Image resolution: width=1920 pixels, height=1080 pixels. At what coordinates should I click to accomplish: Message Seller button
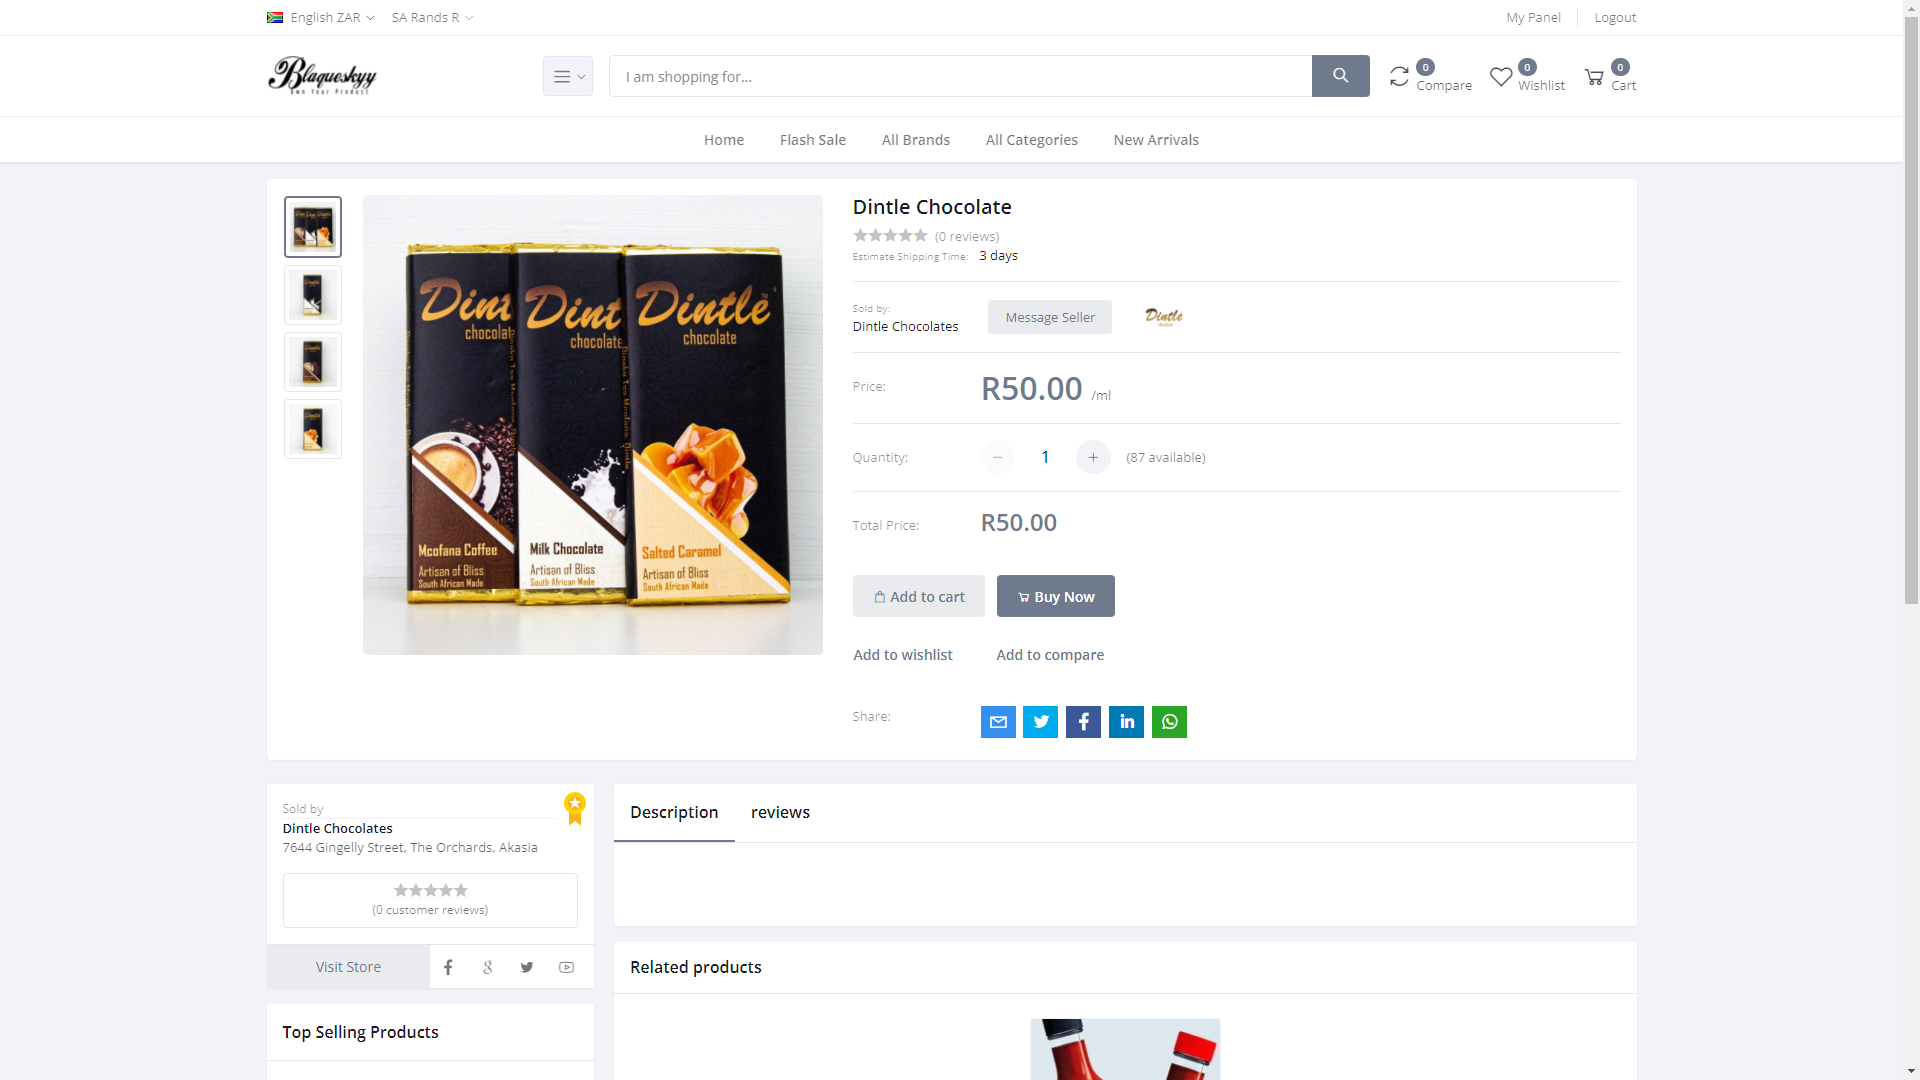[x=1050, y=317]
